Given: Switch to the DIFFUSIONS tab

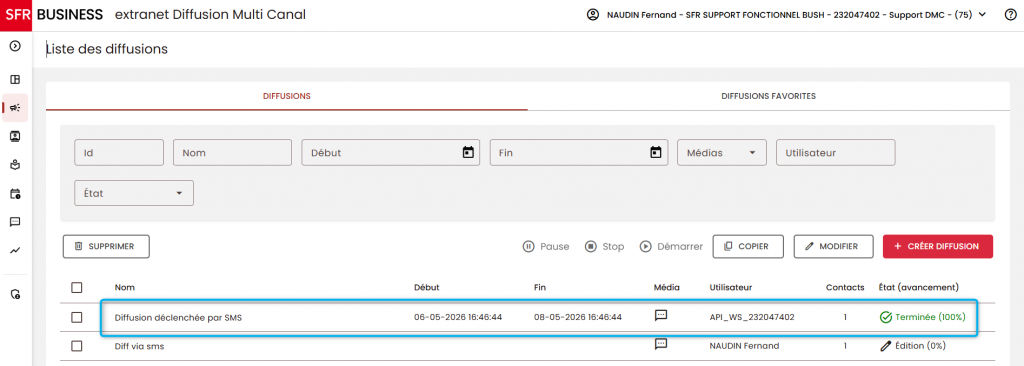Looking at the screenshot, I should [x=287, y=96].
